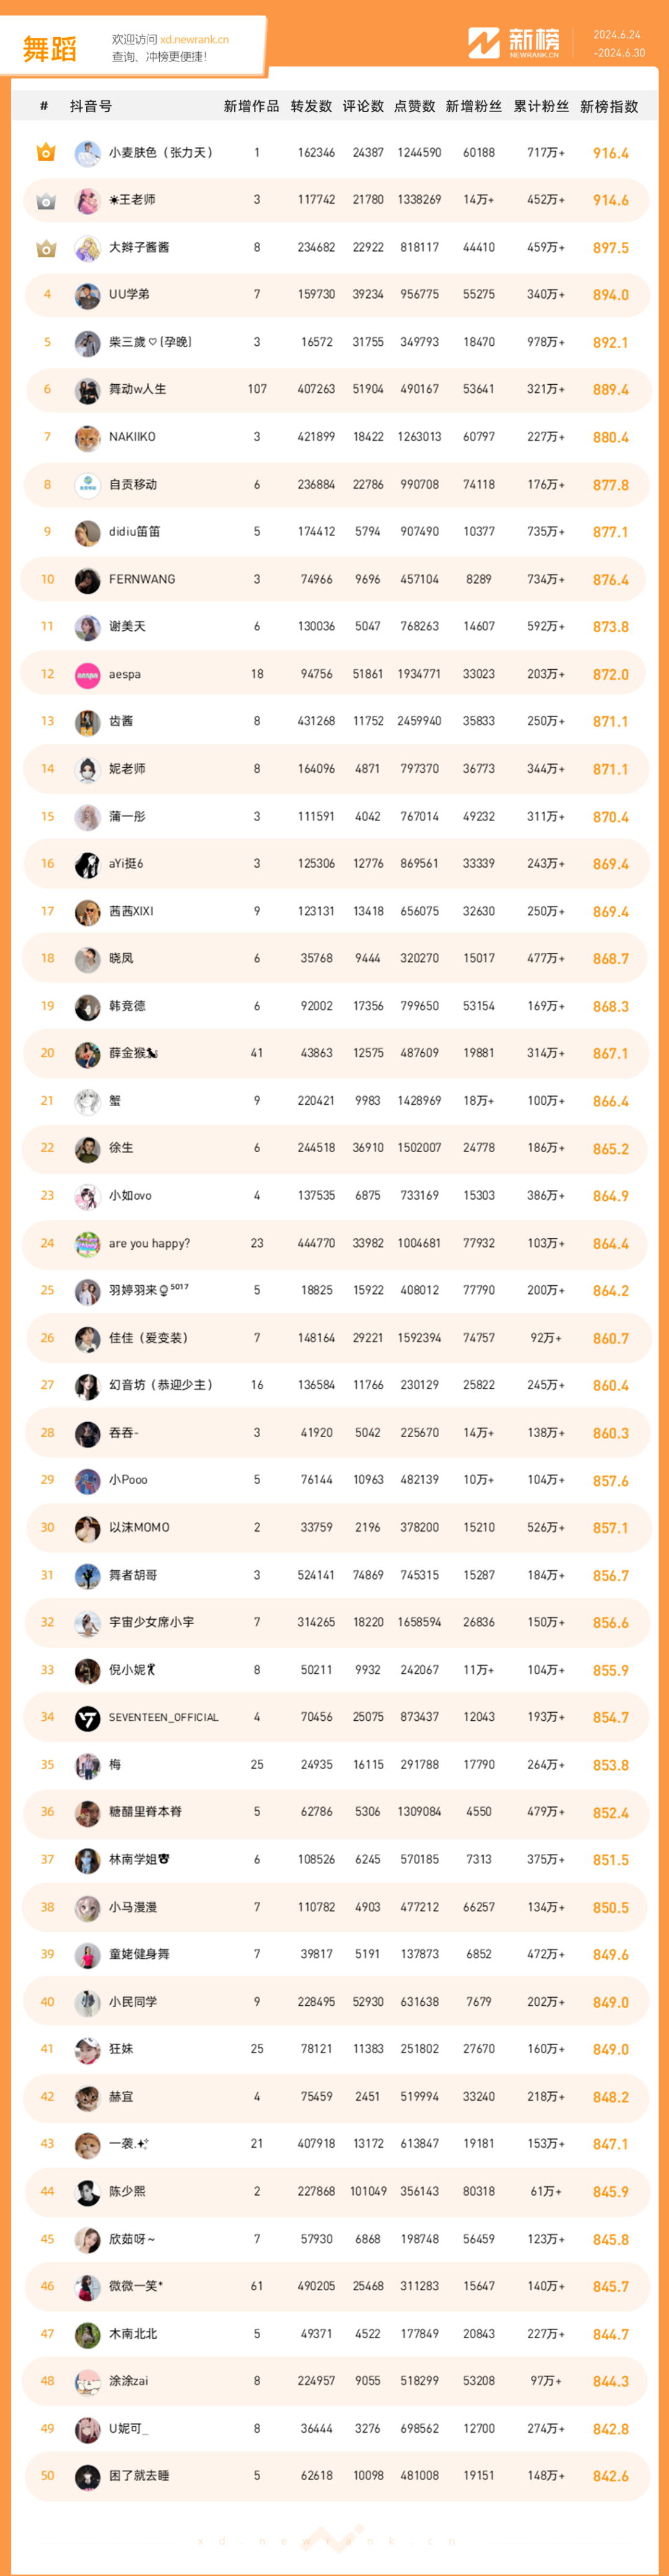Click 自贡移动 account avatar
The width and height of the screenshot is (669, 2576).
click(88, 485)
